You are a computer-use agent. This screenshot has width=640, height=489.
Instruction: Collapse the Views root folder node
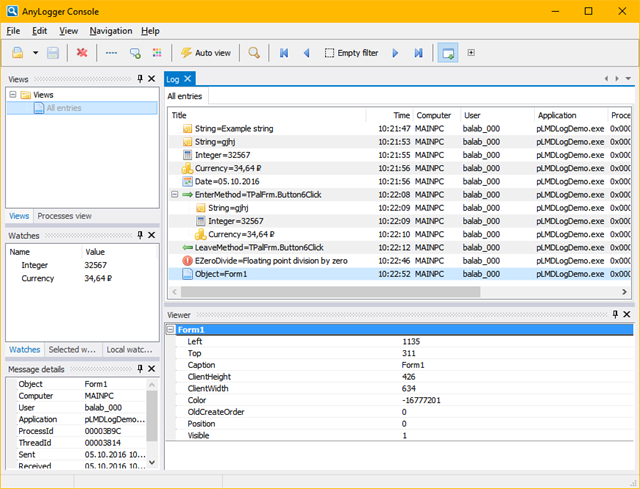(x=13, y=95)
